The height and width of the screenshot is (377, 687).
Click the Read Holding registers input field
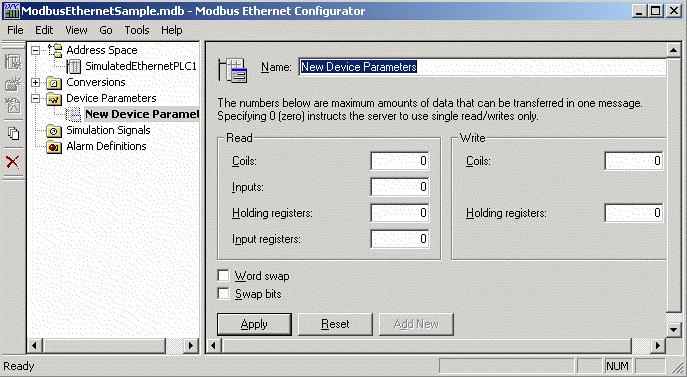[400, 213]
